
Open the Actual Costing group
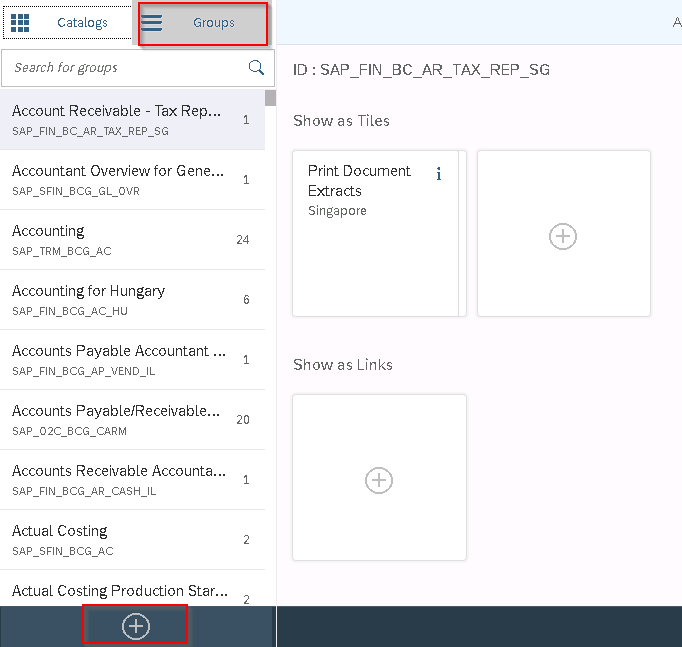click(117, 539)
